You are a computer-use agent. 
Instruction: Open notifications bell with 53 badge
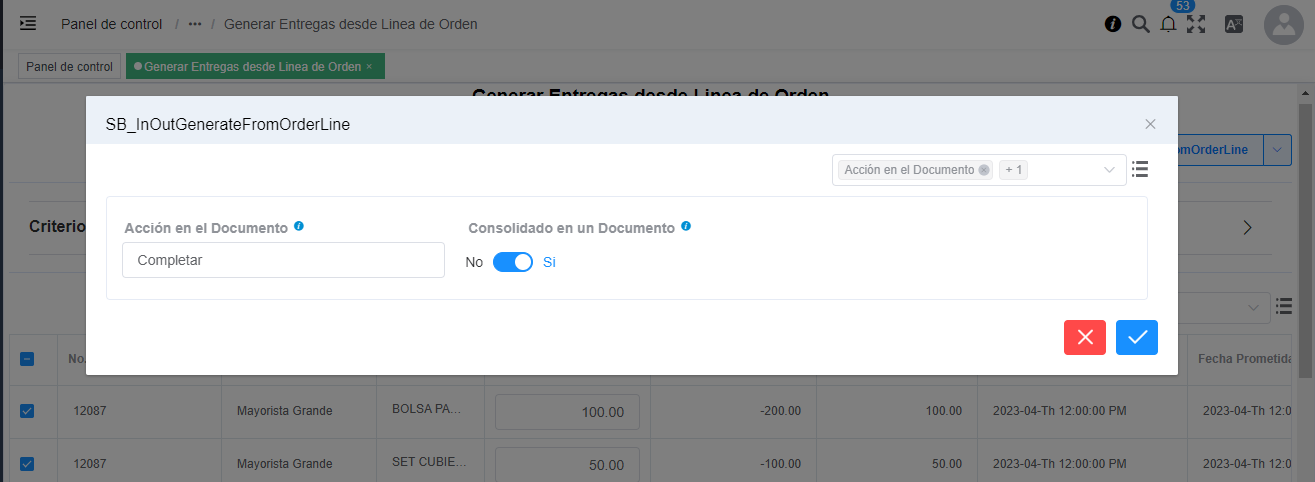(x=1168, y=25)
